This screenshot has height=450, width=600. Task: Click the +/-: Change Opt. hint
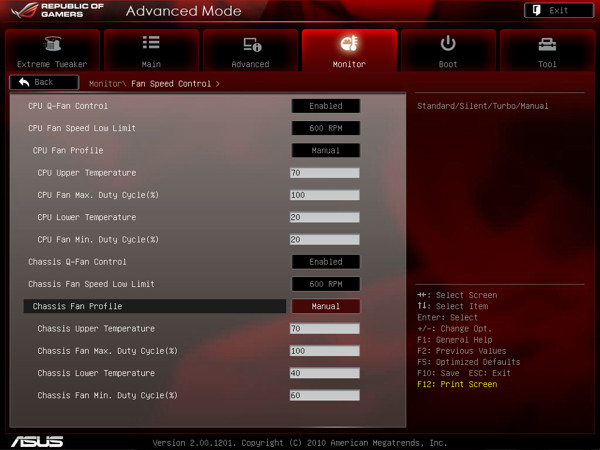454,329
